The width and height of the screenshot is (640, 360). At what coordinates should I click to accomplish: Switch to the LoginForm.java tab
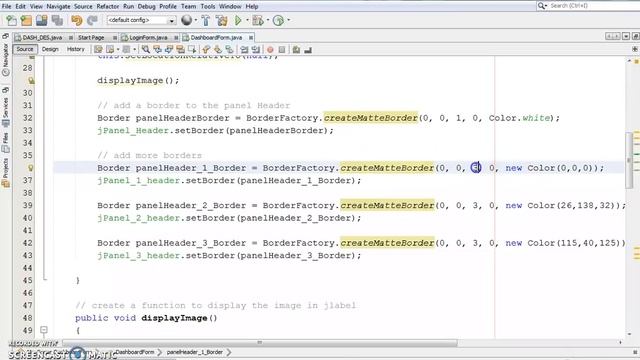[148, 38]
